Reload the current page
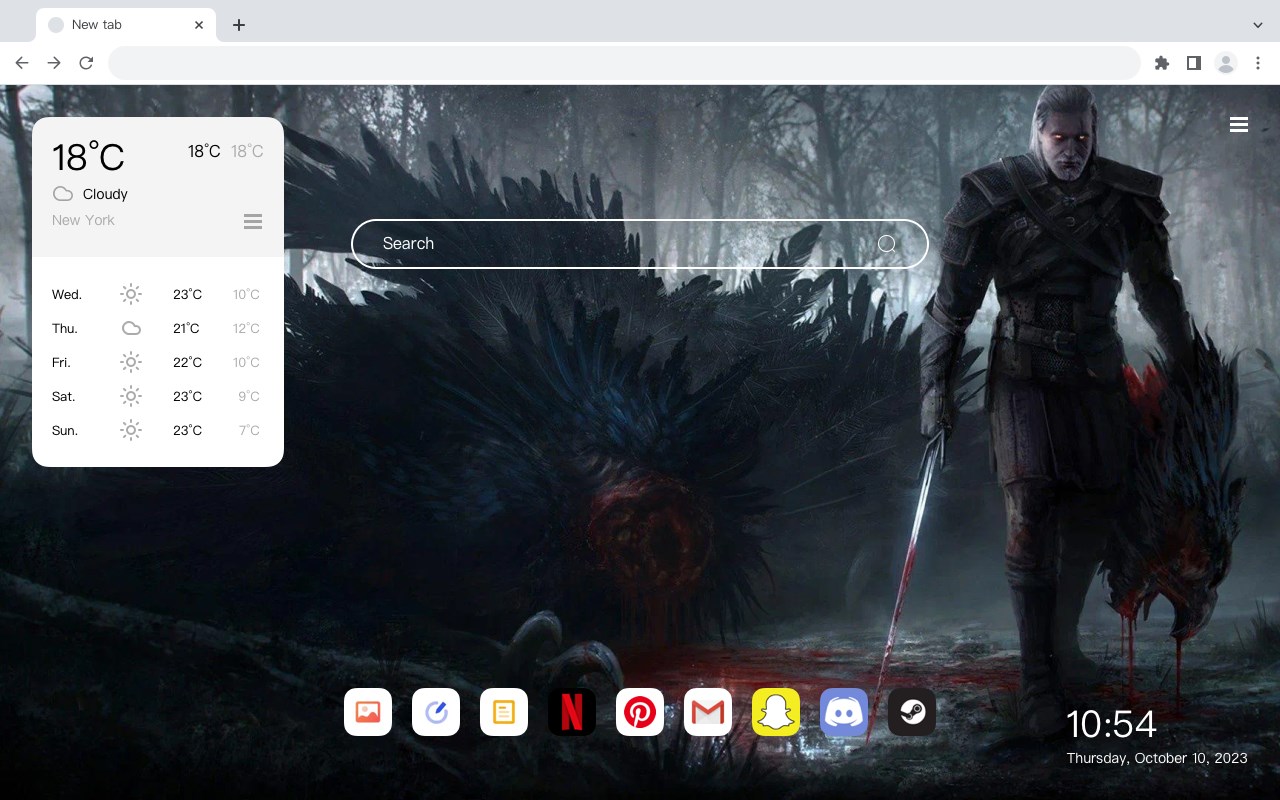This screenshot has width=1280, height=800. (86, 63)
